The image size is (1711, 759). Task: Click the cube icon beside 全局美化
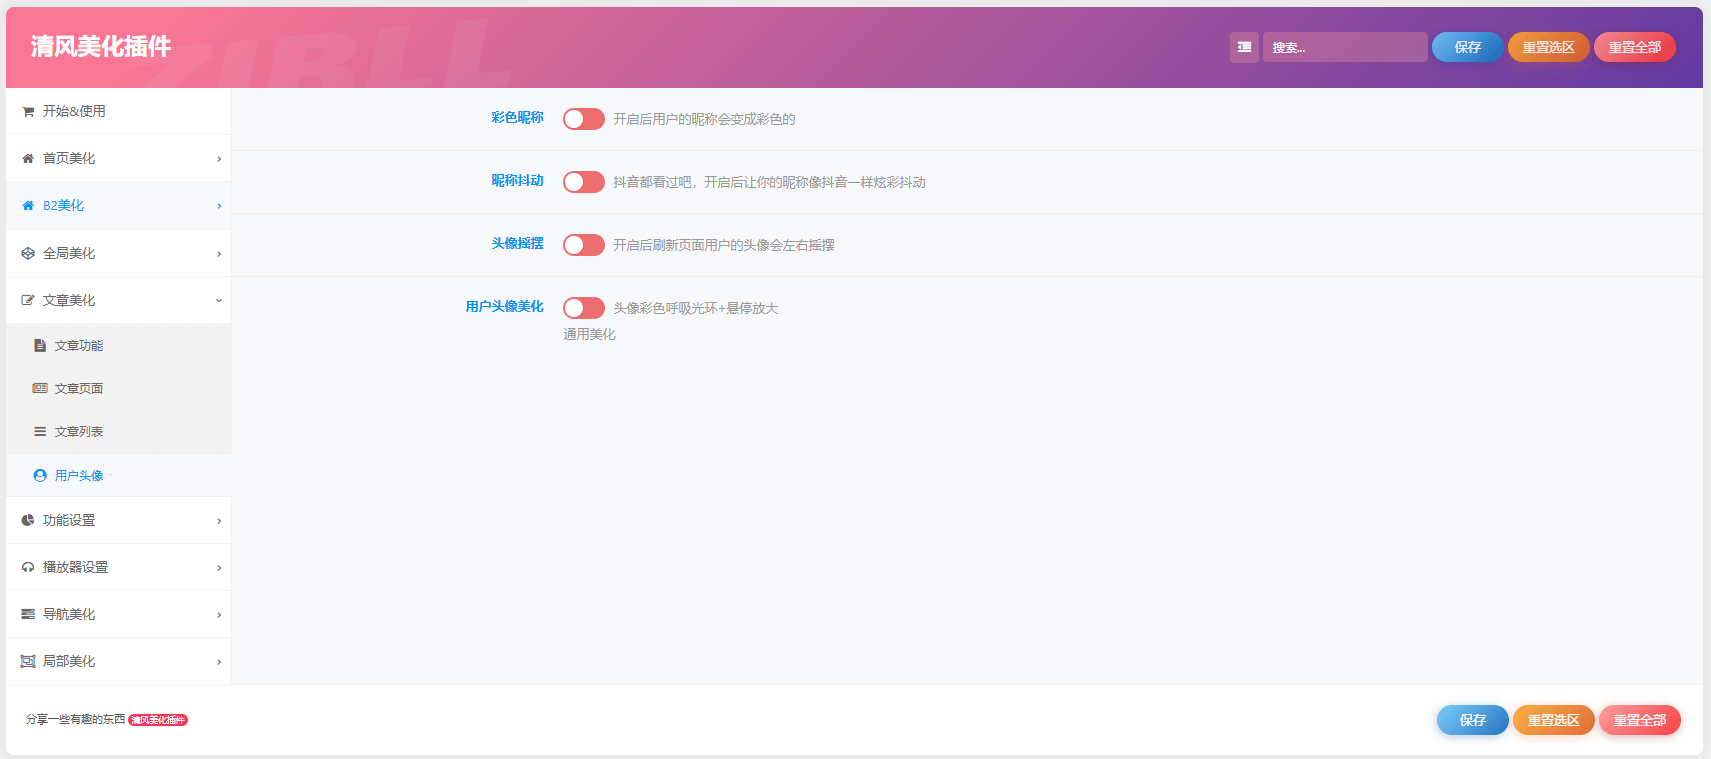pos(28,254)
